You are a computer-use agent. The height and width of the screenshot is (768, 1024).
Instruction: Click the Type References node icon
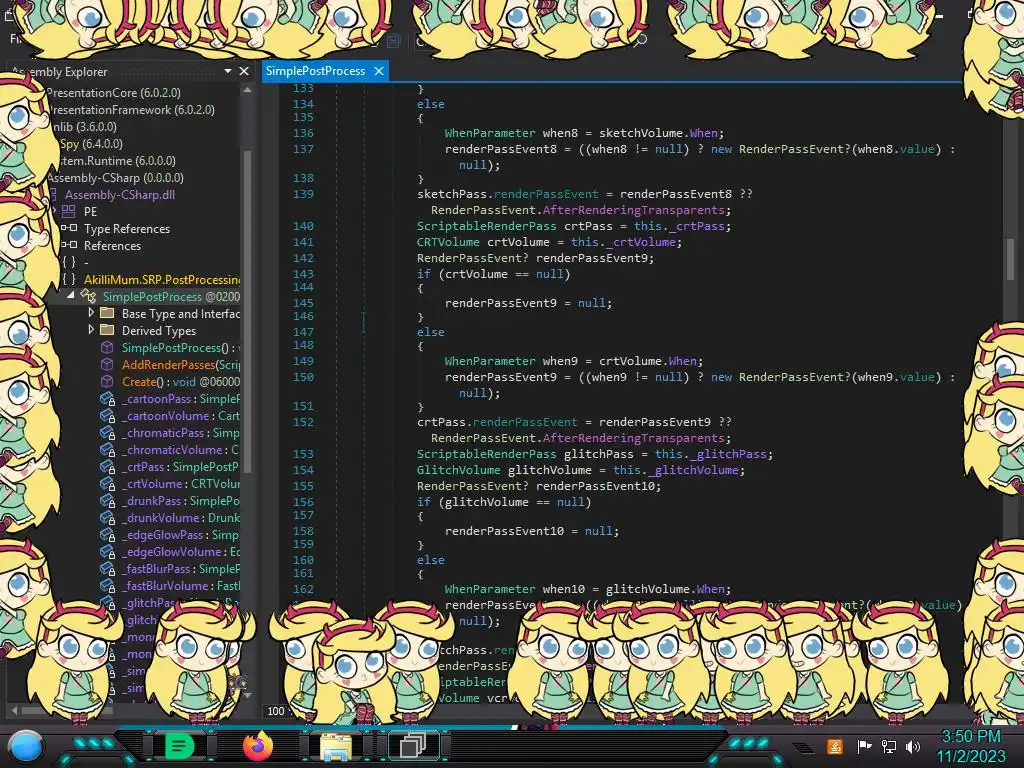tap(69, 229)
